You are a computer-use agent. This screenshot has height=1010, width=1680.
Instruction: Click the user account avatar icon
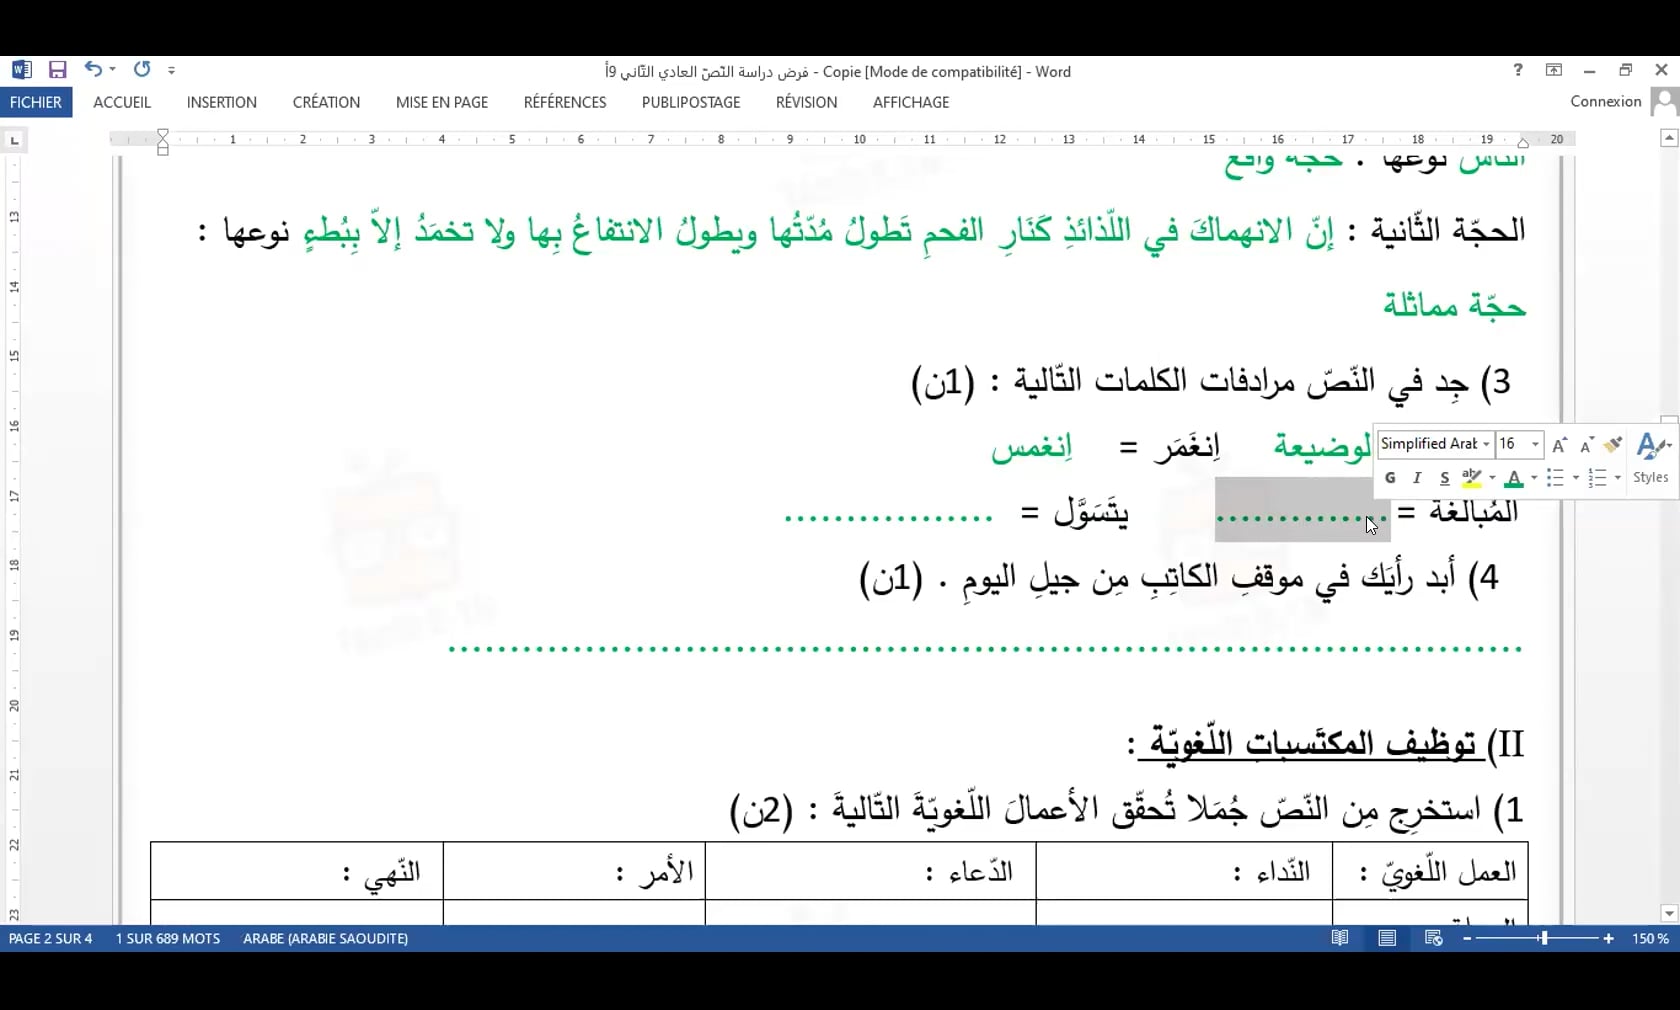1664,102
